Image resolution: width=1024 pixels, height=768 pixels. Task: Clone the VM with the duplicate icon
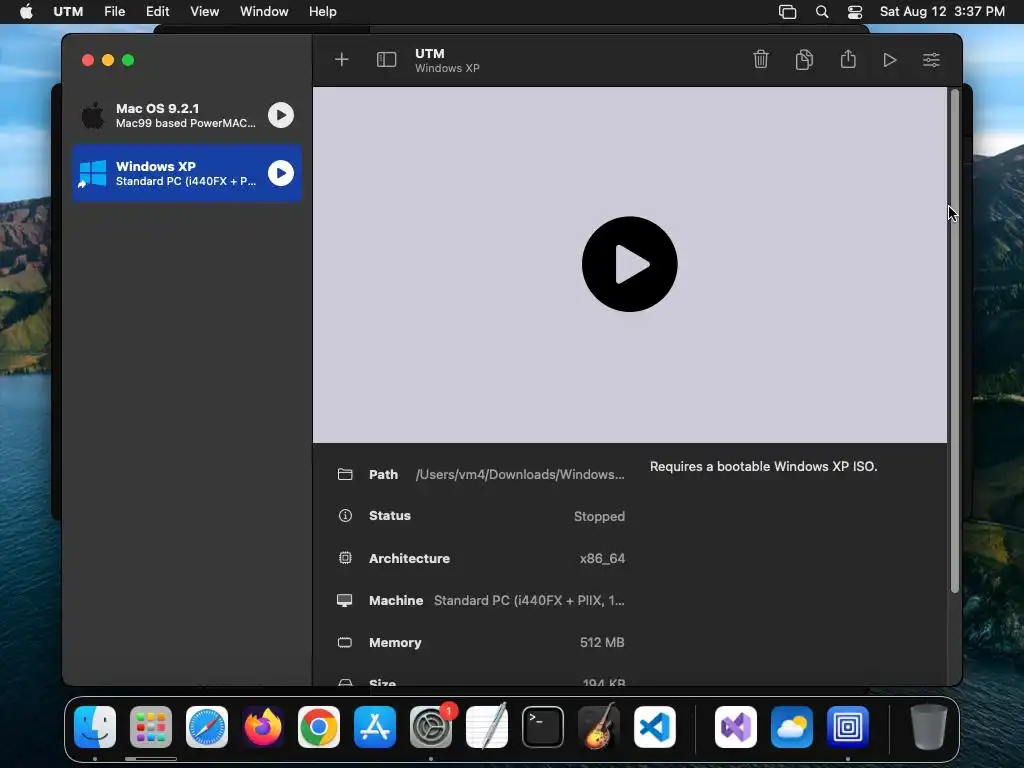[x=805, y=59]
